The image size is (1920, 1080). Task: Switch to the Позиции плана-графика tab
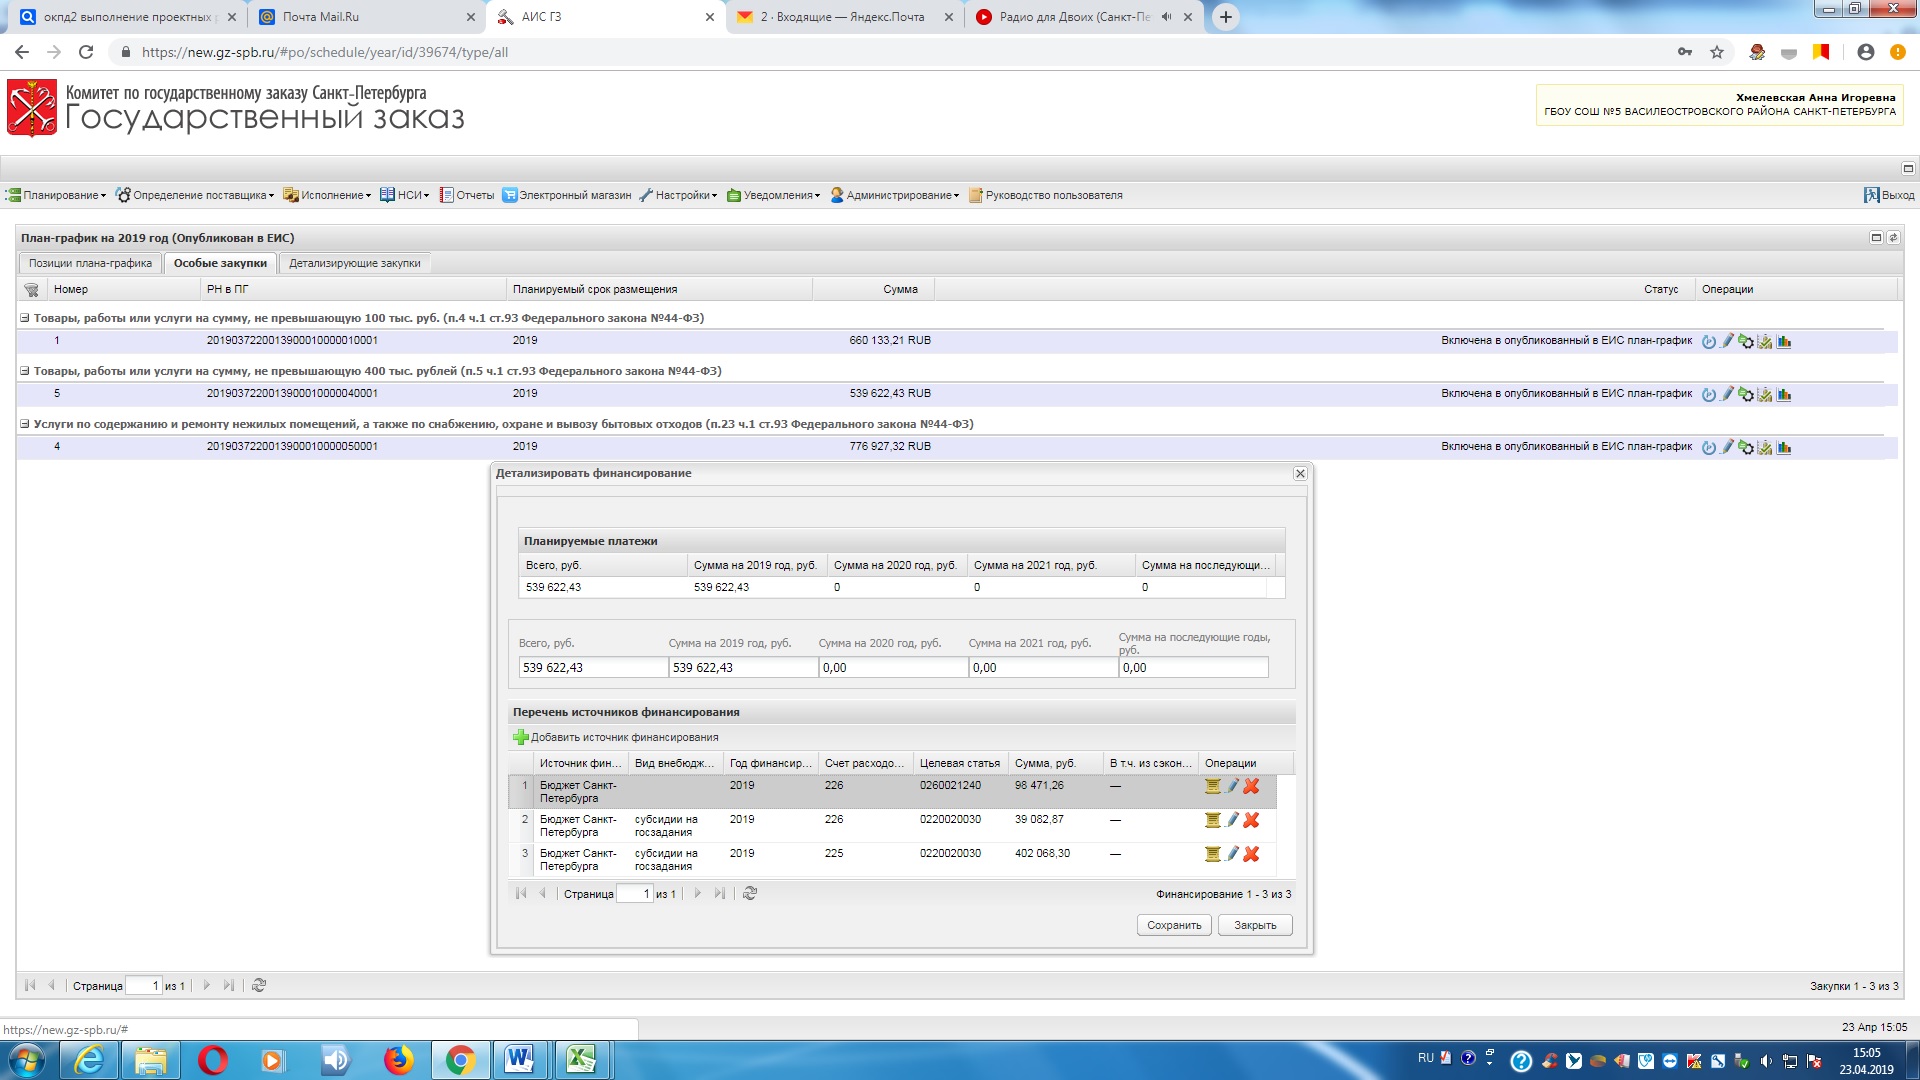[90, 264]
